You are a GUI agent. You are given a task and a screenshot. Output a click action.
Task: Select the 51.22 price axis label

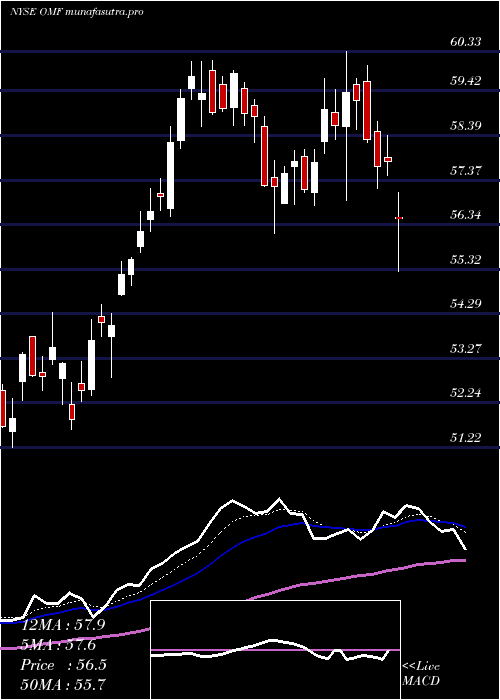coord(465,438)
